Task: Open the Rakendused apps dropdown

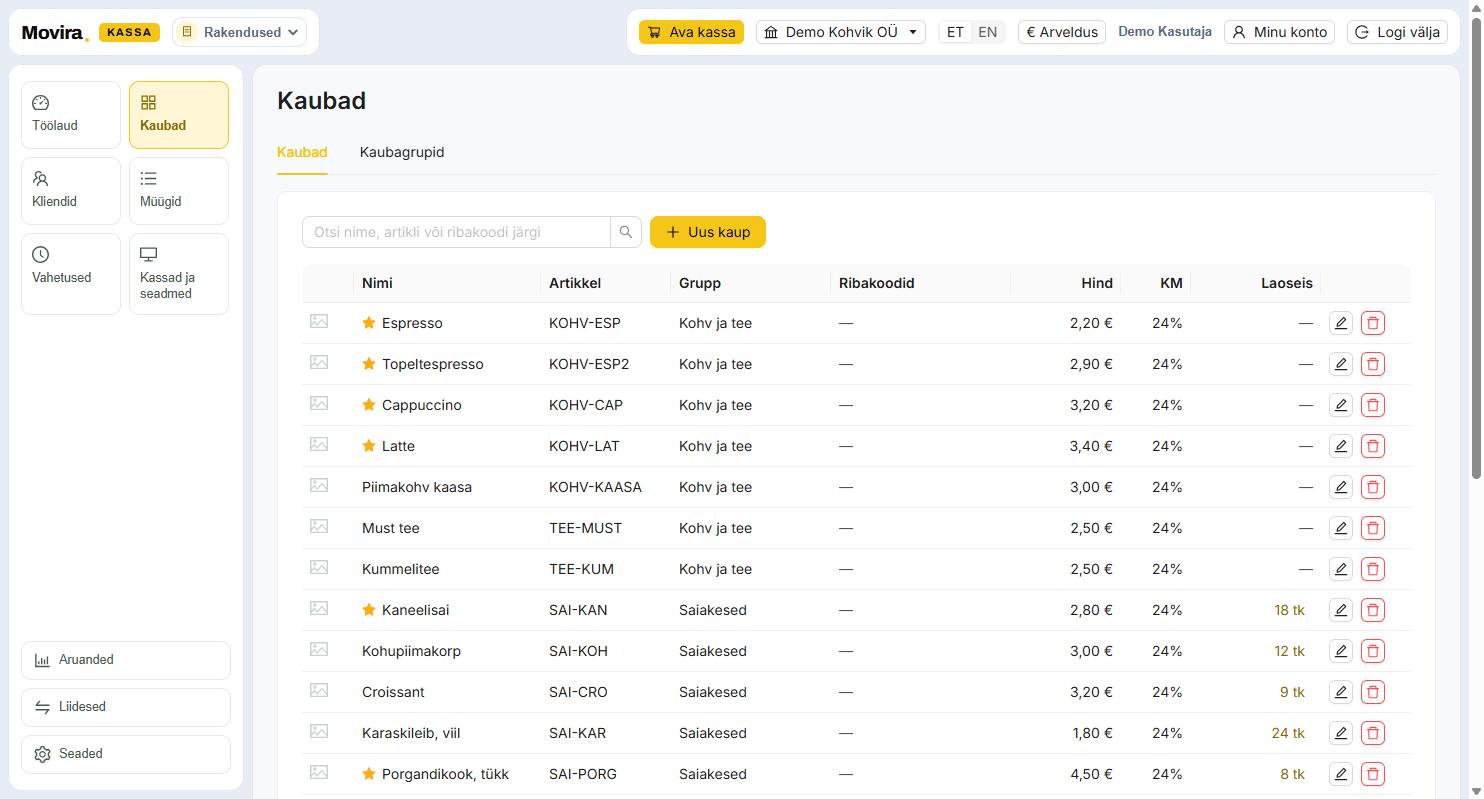Action: click(x=240, y=32)
